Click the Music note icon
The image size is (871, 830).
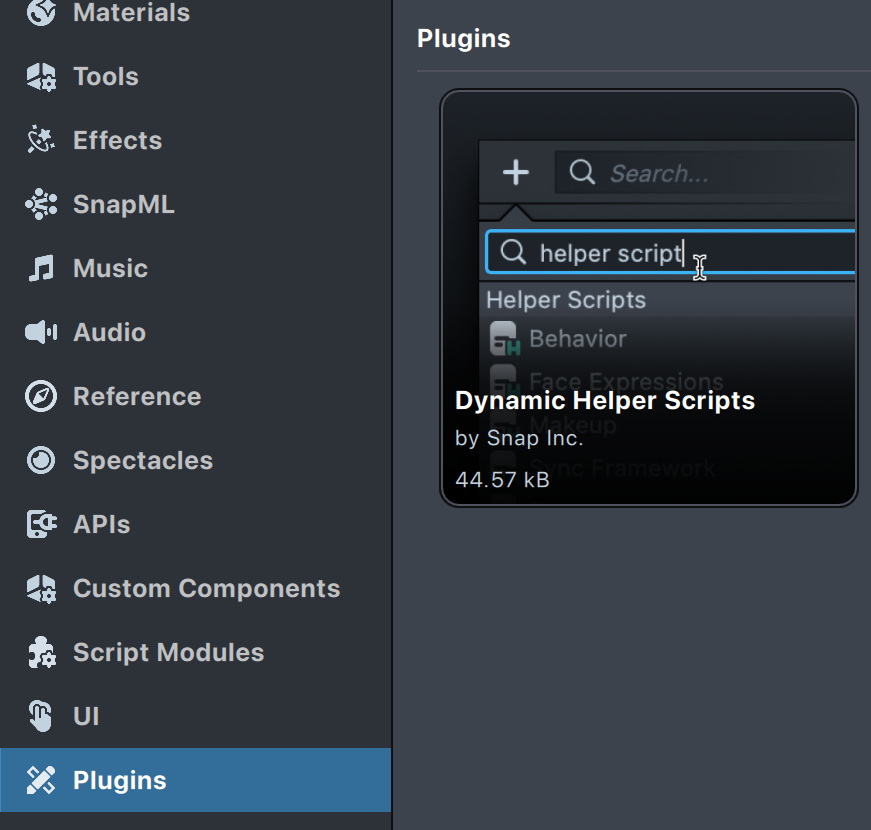41,269
